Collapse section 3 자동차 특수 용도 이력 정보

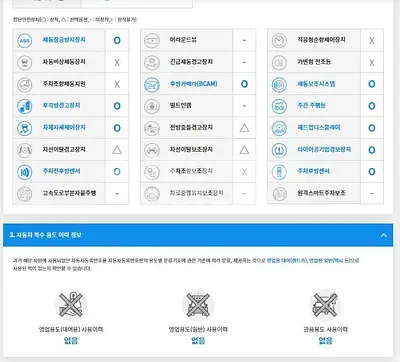pos(384,235)
